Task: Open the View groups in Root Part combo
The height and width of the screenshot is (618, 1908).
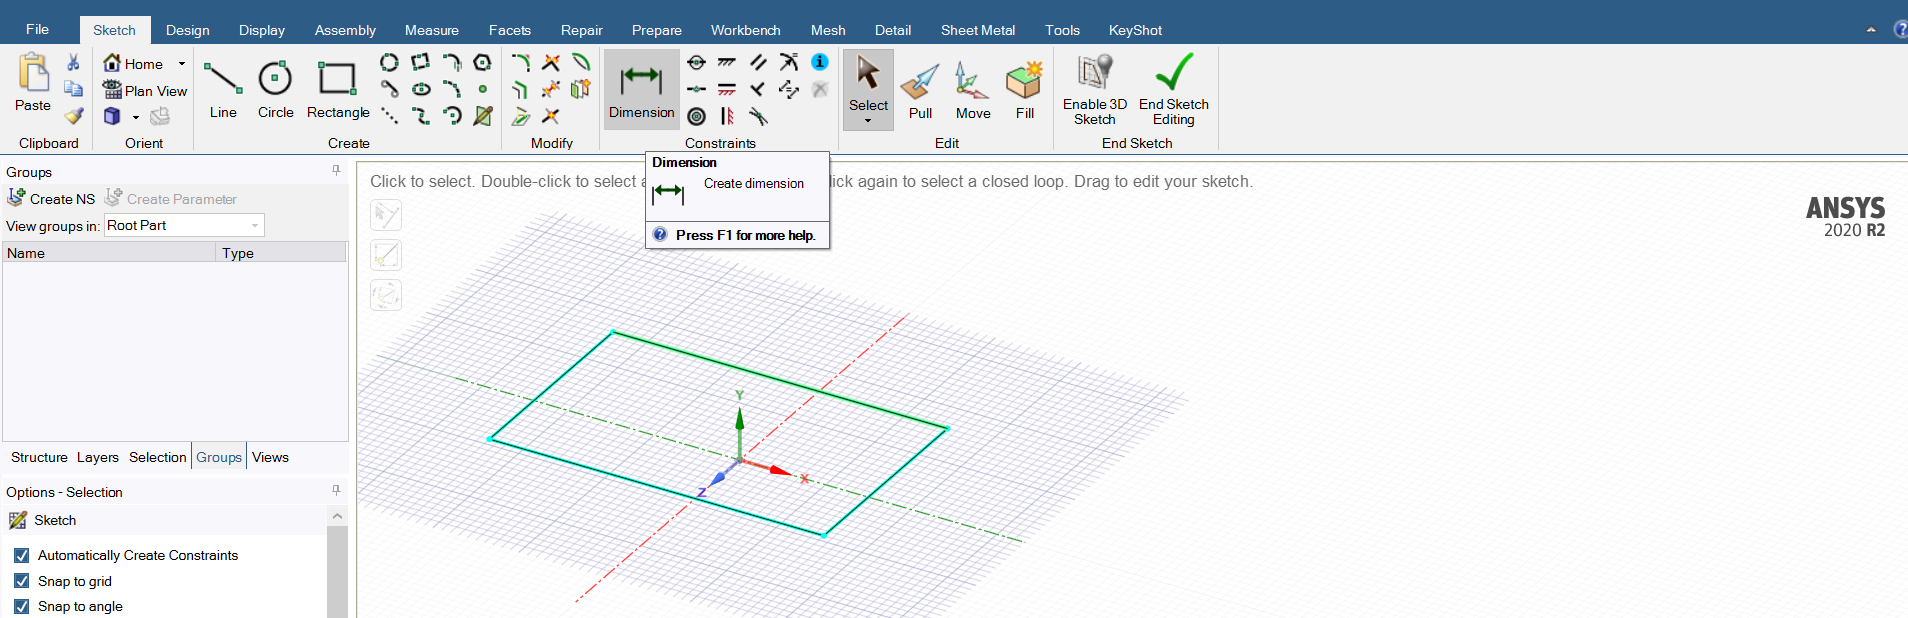Action: tap(184, 225)
